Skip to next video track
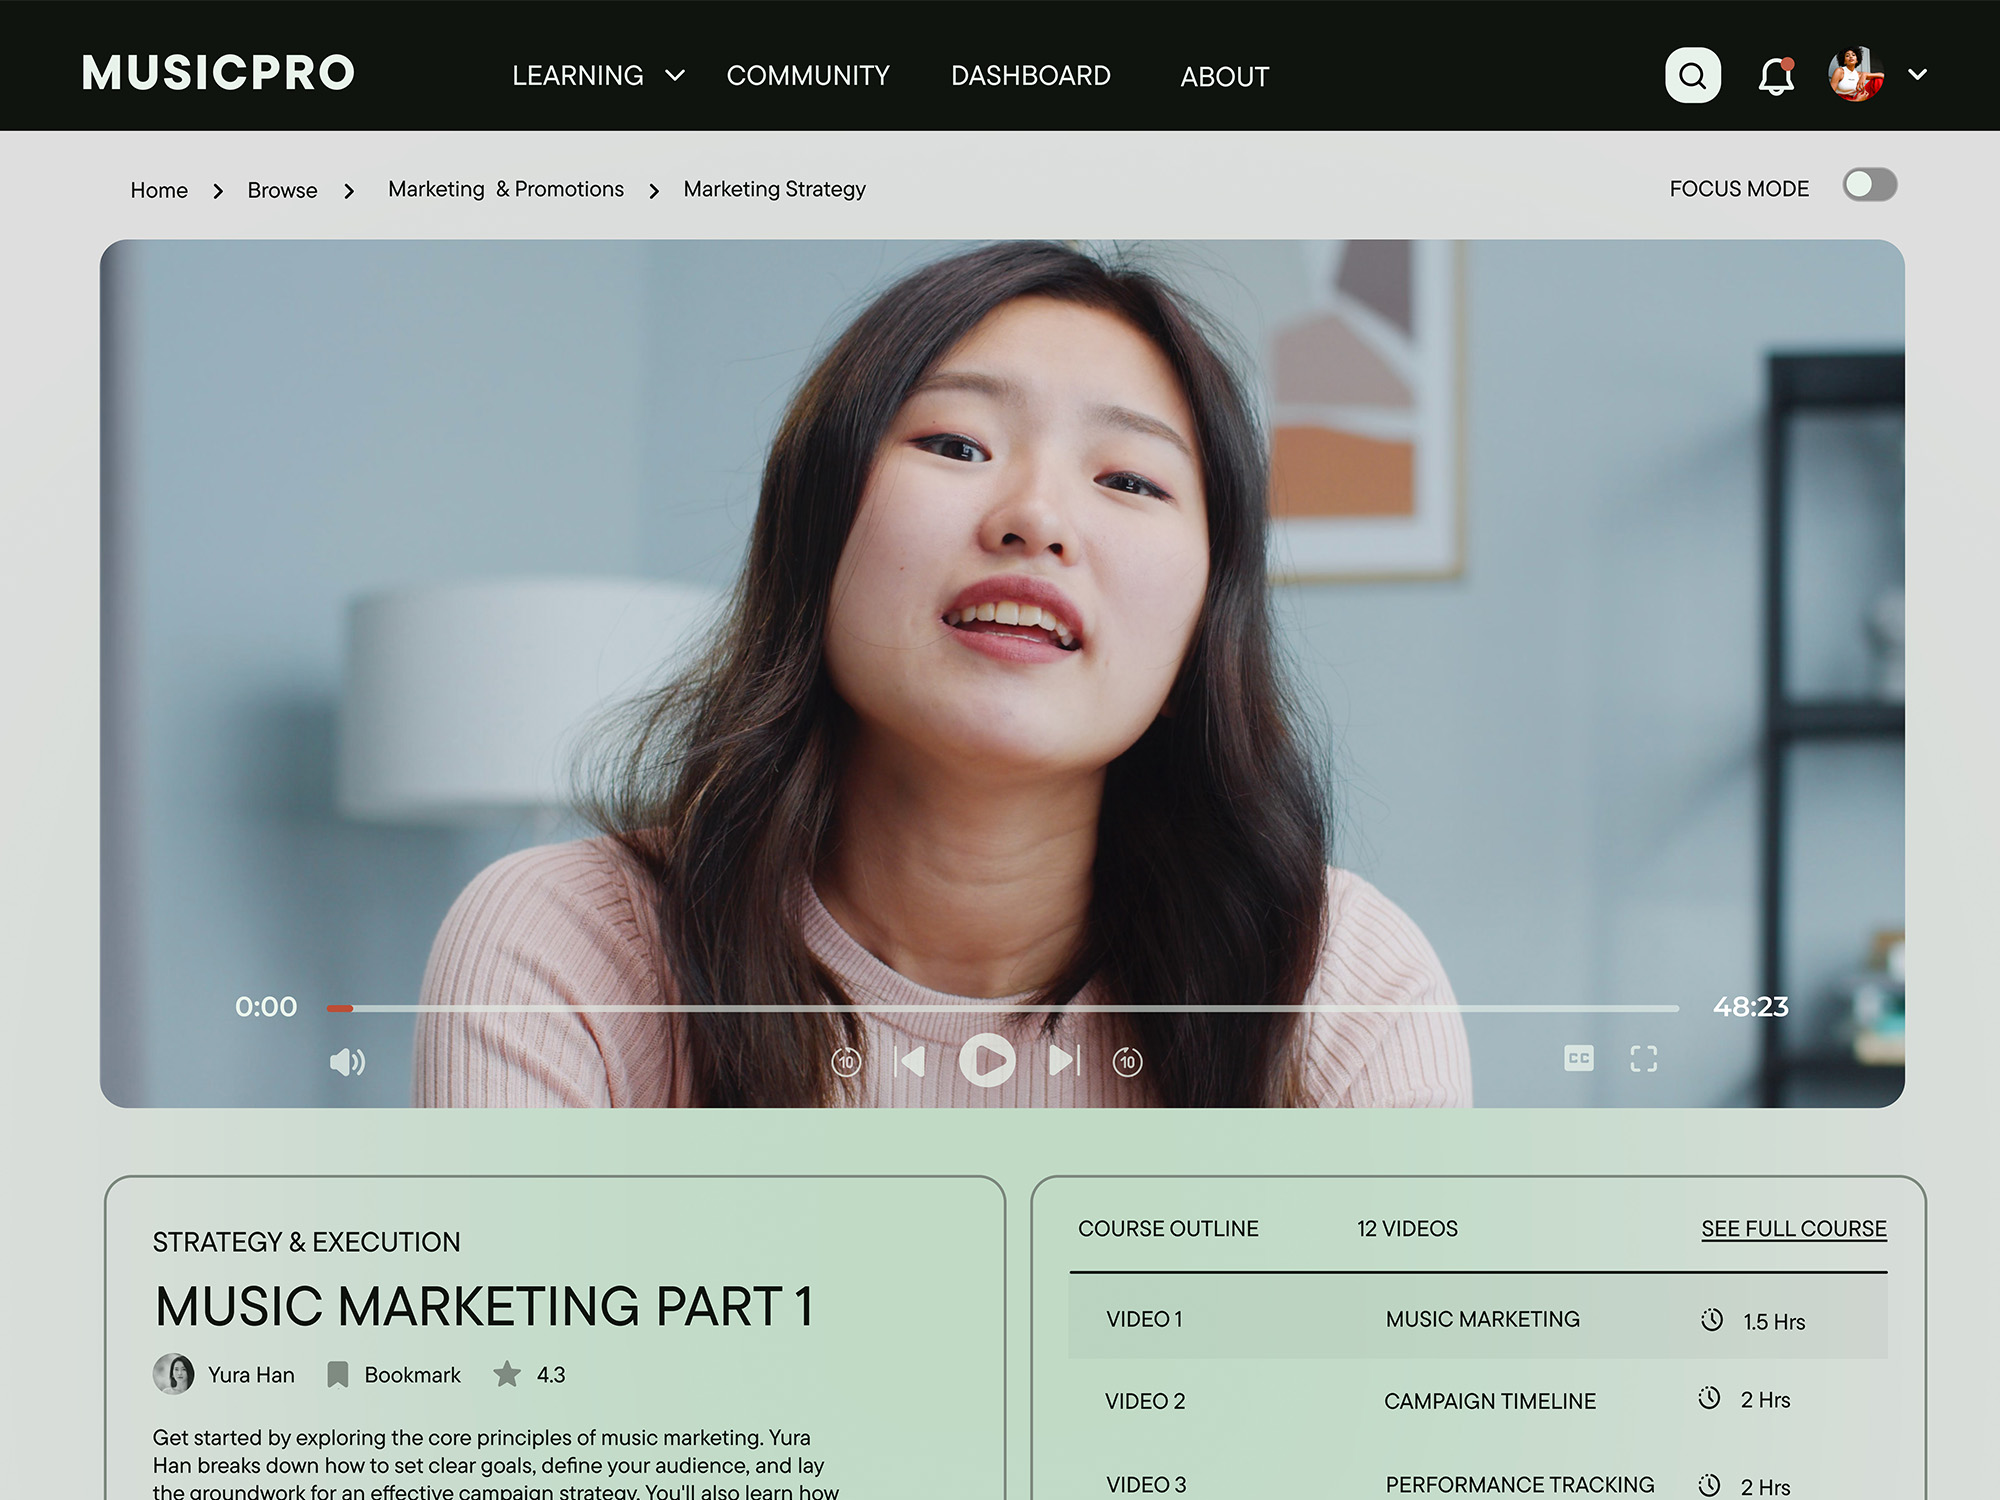Image resolution: width=2000 pixels, height=1500 pixels. 1064,1061
